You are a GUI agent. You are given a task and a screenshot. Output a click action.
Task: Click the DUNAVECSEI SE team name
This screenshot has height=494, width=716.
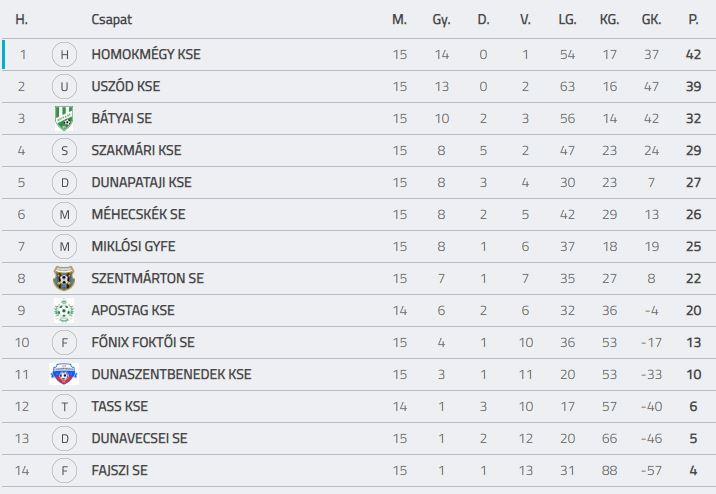[139, 438]
